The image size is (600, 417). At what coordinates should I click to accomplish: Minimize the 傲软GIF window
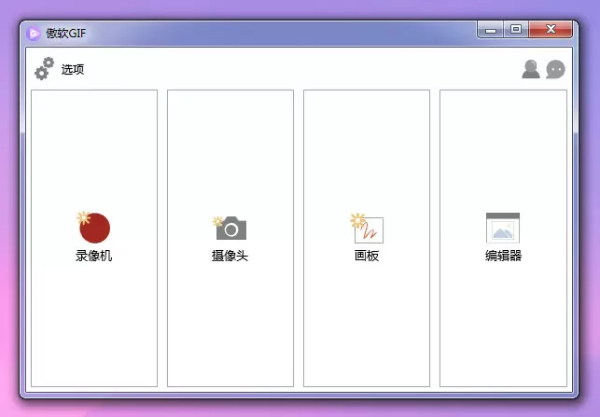tap(491, 29)
